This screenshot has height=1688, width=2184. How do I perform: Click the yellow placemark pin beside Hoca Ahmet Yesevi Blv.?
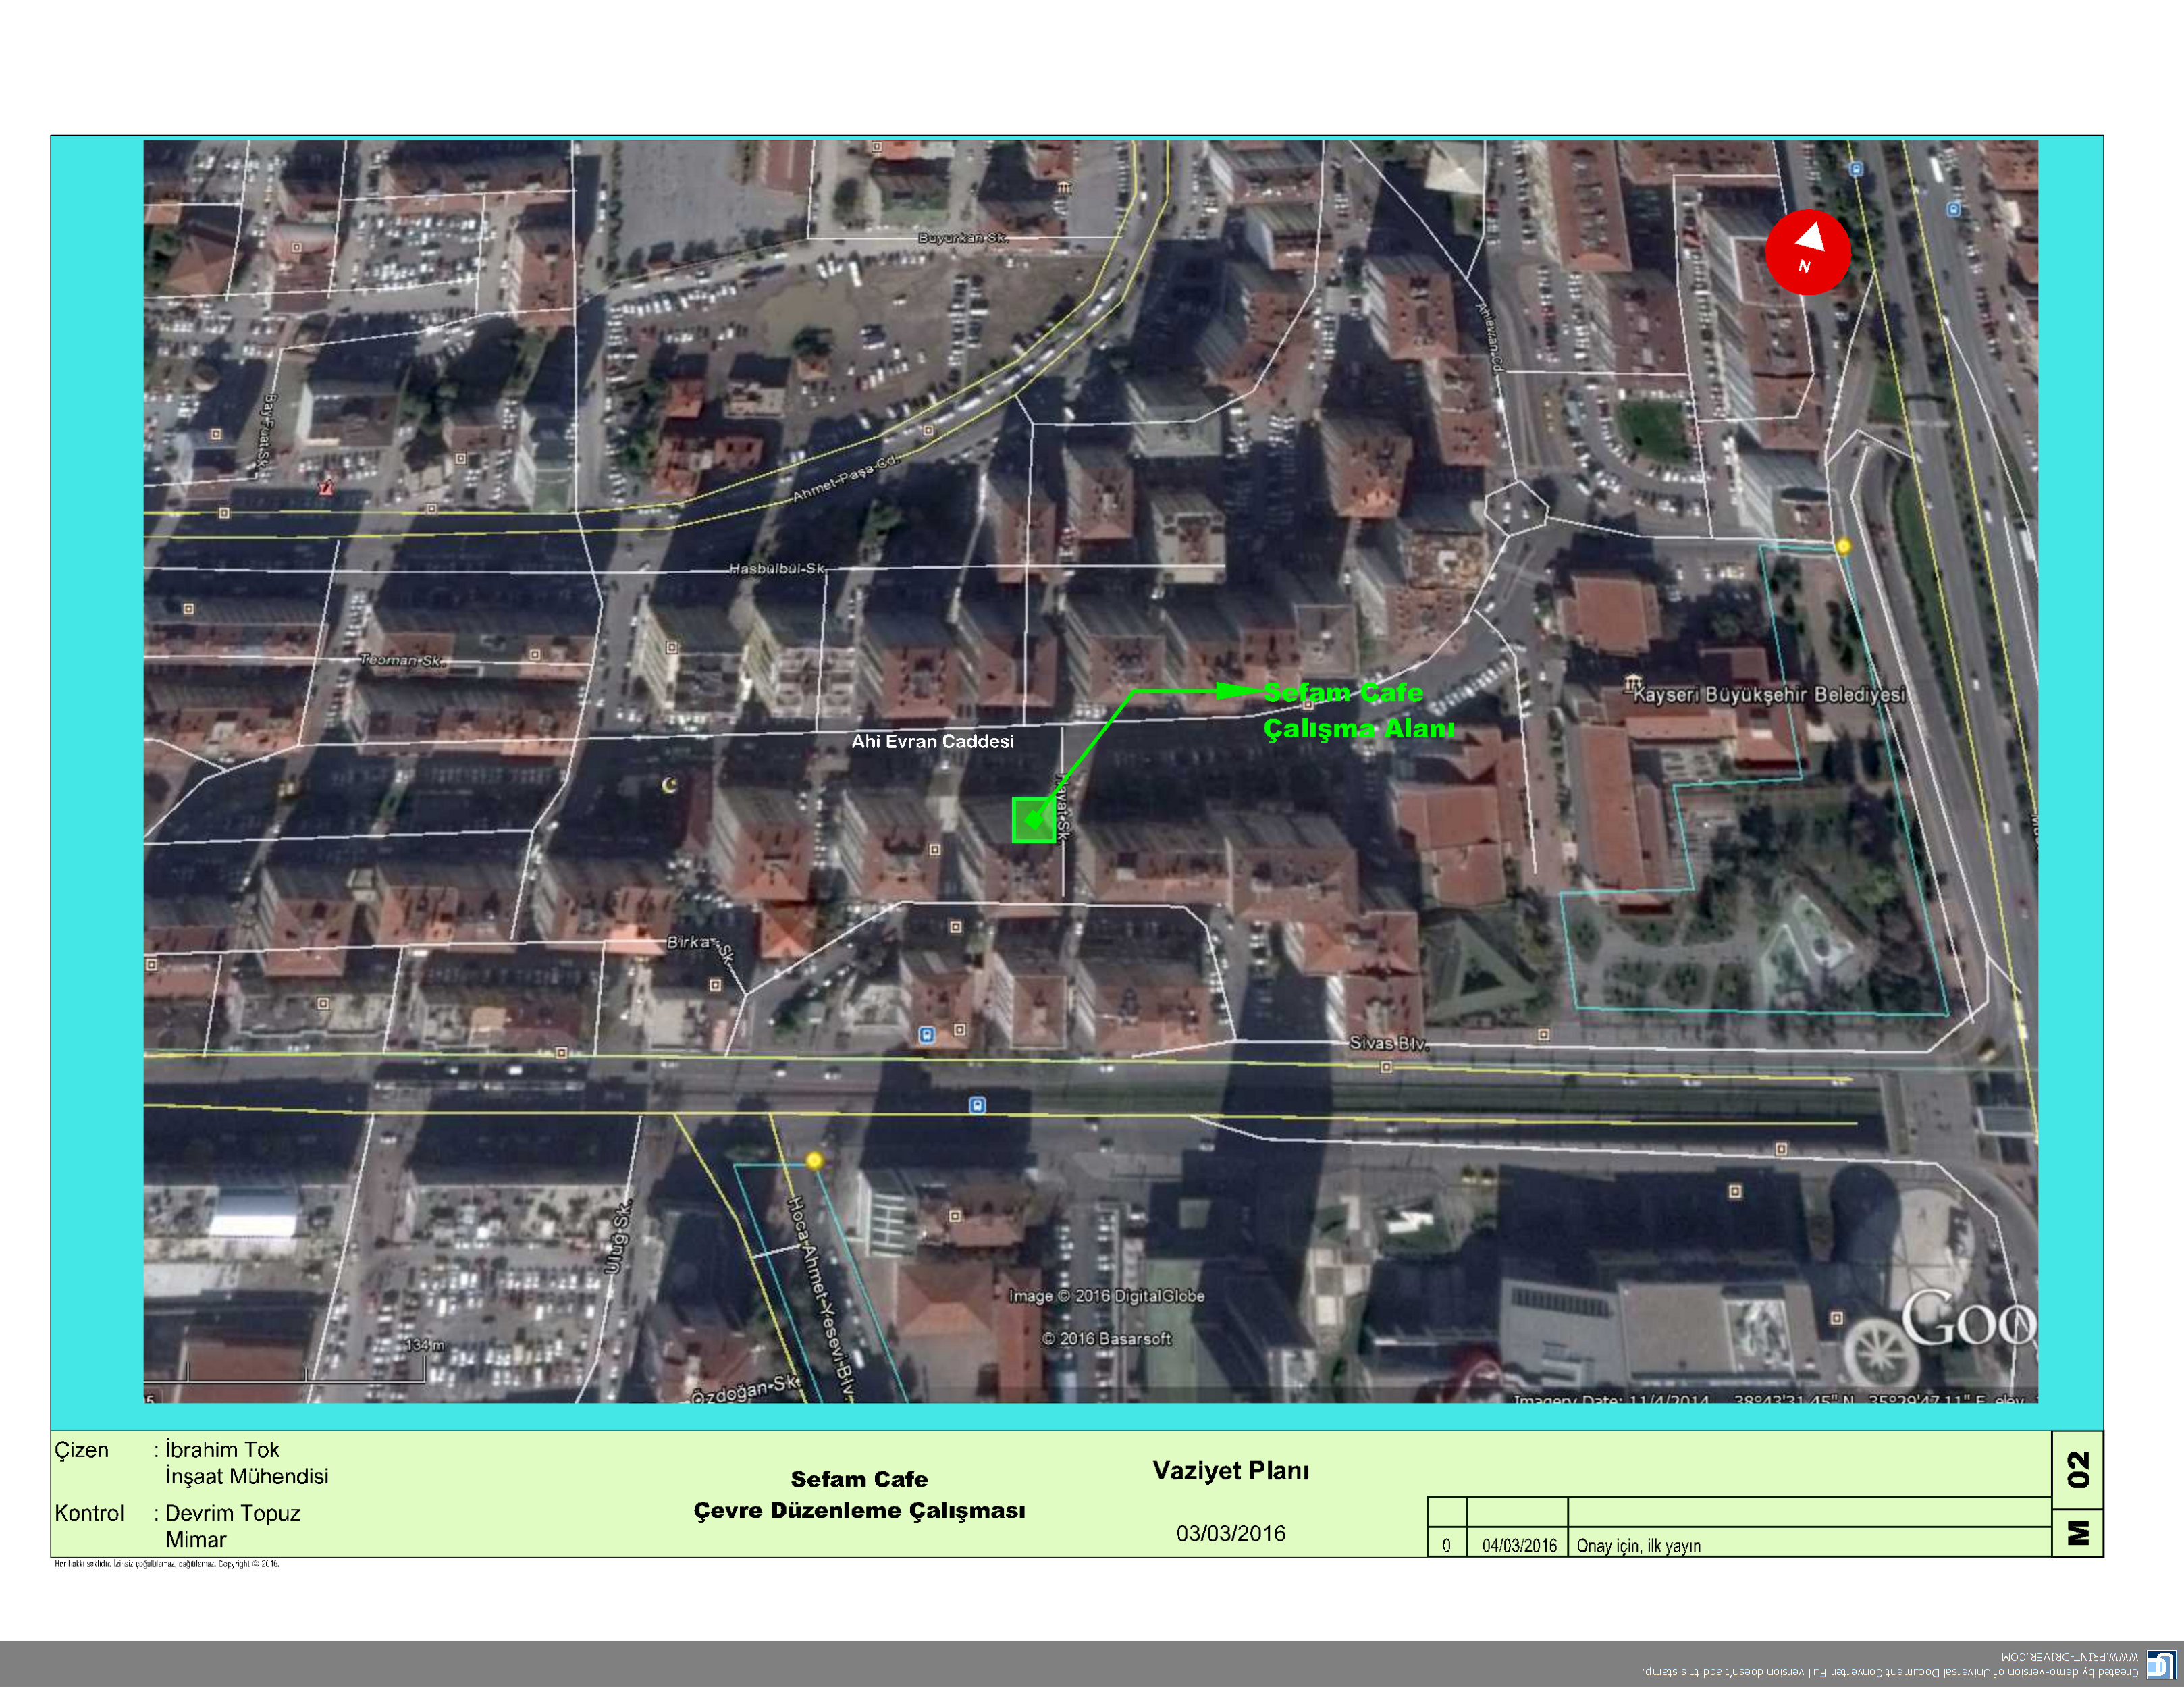click(x=814, y=1160)
